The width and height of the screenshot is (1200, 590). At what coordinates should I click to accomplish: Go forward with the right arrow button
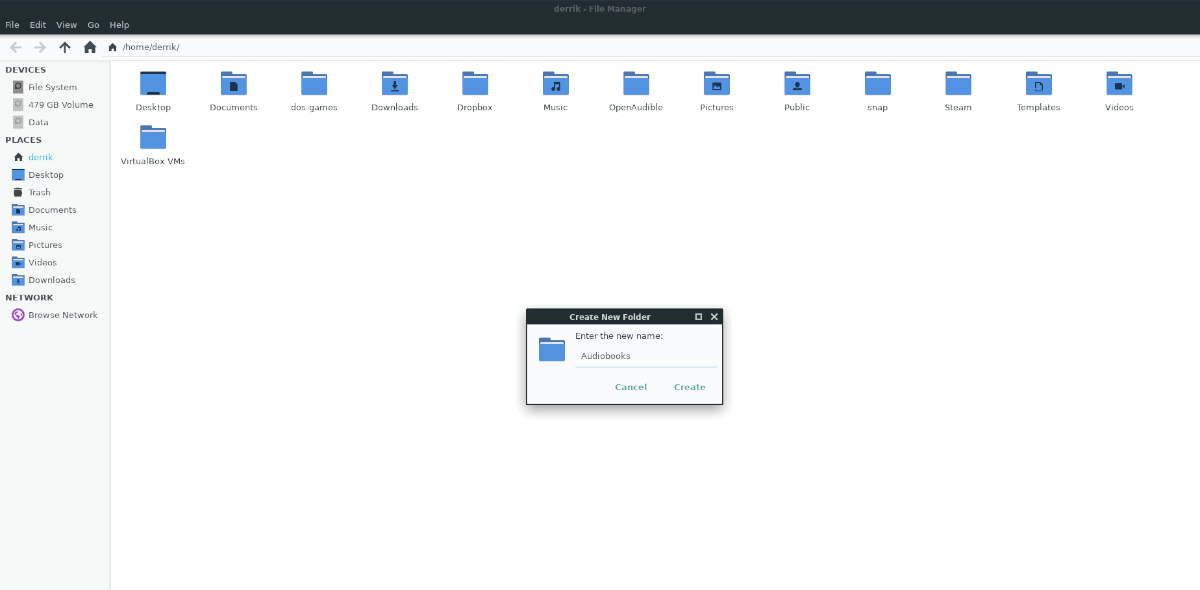[x=40, y=47]
